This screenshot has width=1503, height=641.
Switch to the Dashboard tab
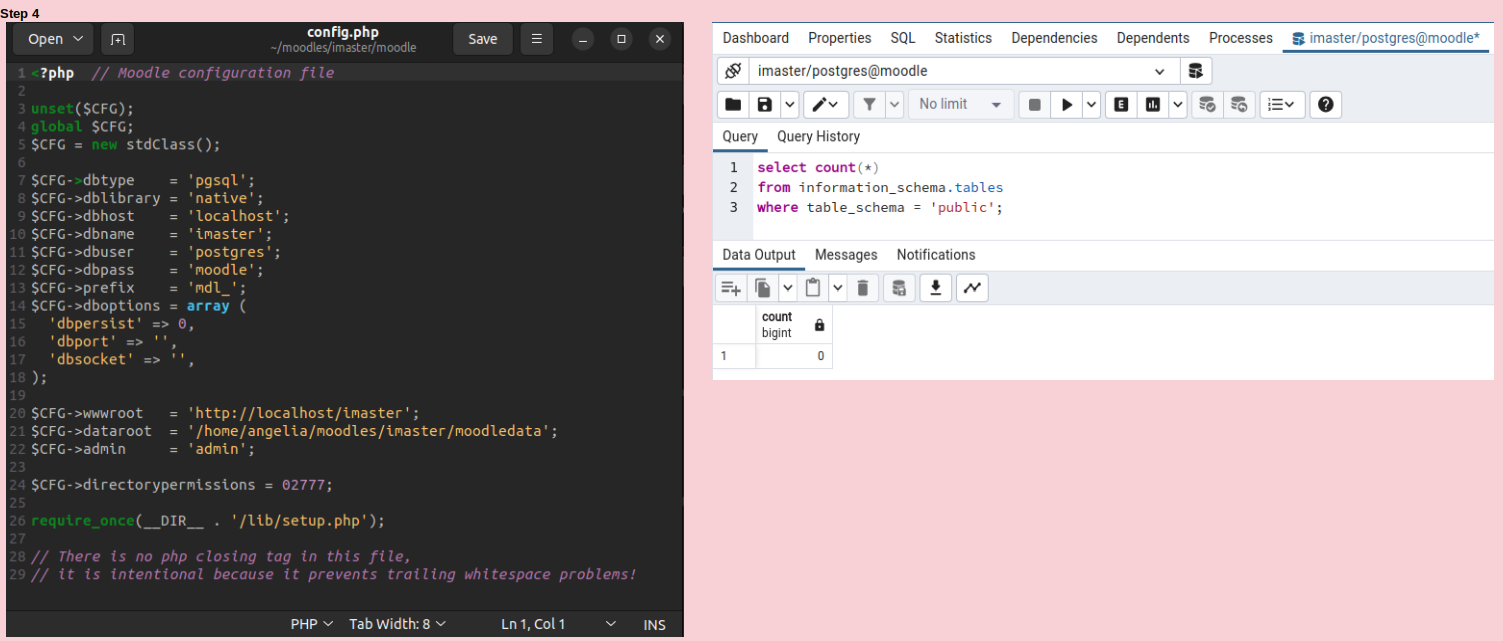coord(756,38)
